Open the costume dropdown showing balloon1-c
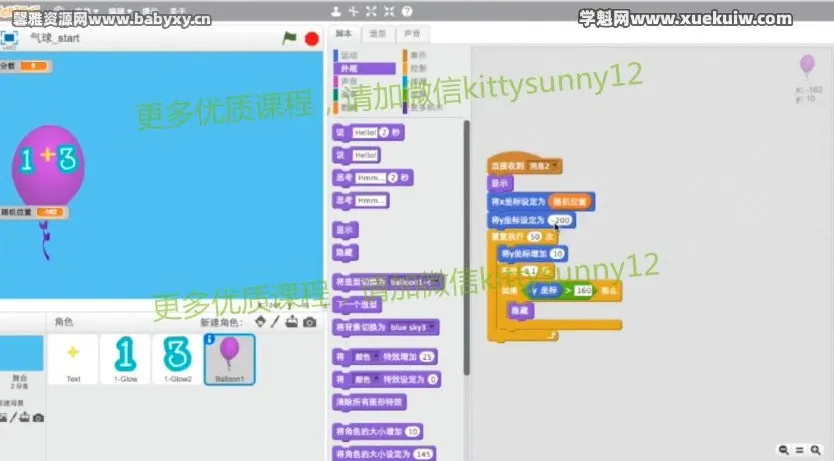This screenshot has height=461, width=834. (415, 283)
